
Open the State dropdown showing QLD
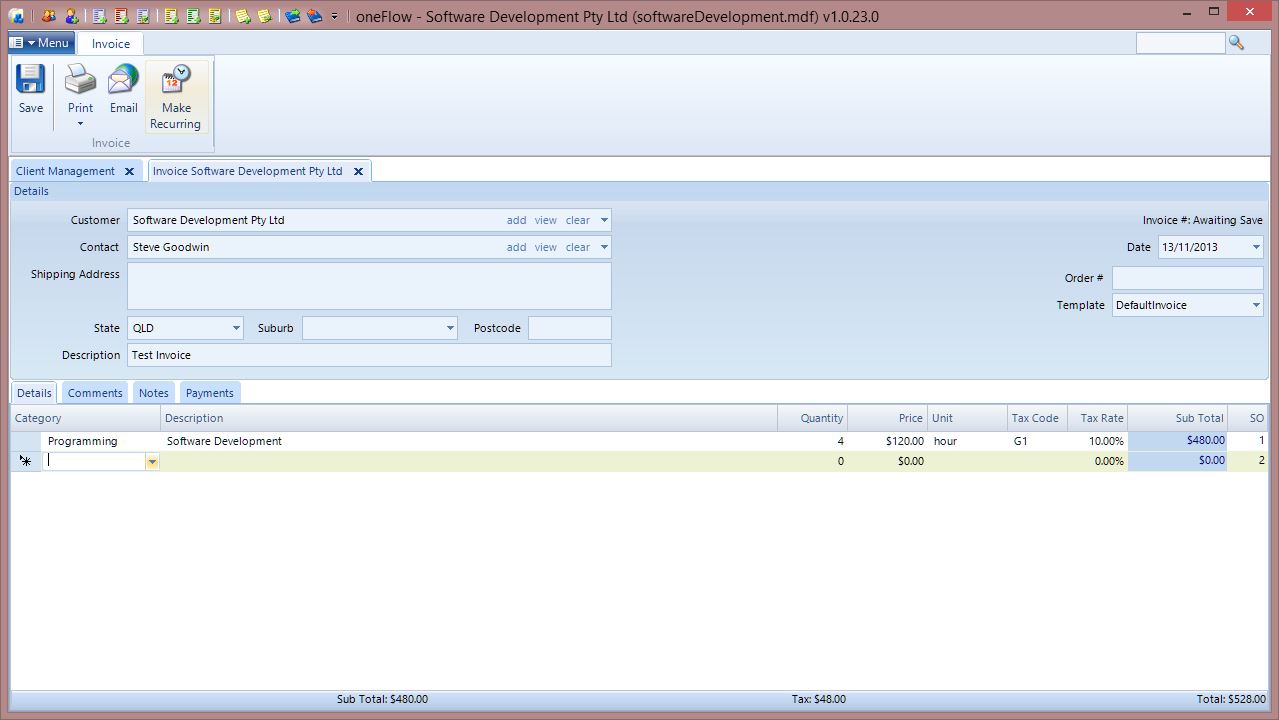236,328
